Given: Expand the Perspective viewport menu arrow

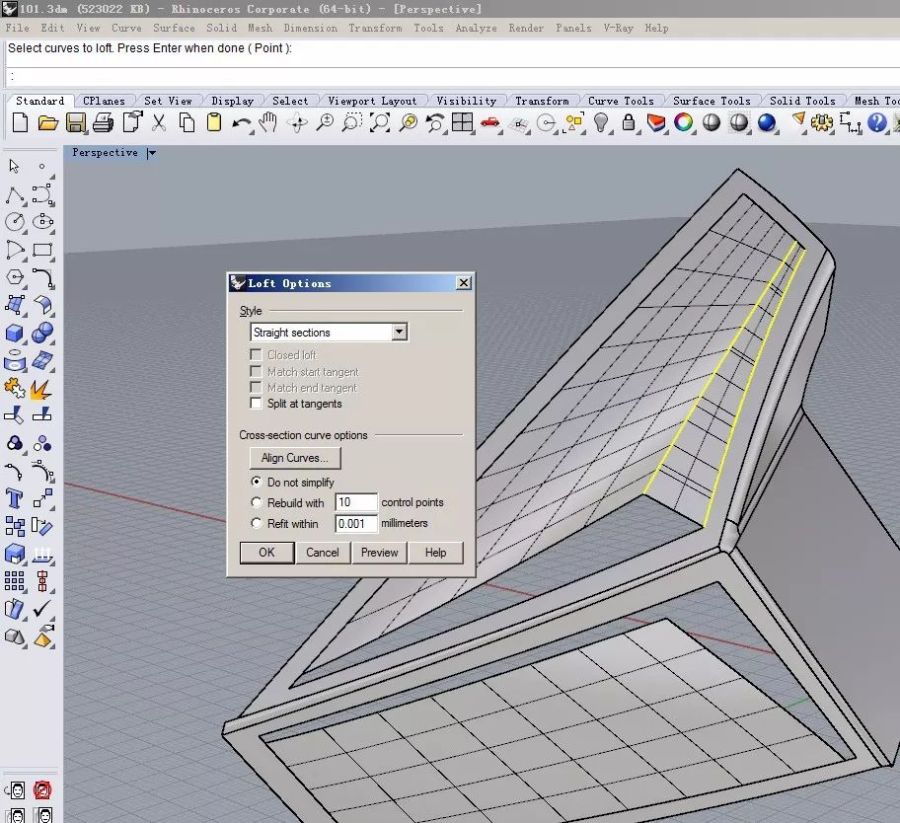Looking at the screenshot, I should coord(152,153).
